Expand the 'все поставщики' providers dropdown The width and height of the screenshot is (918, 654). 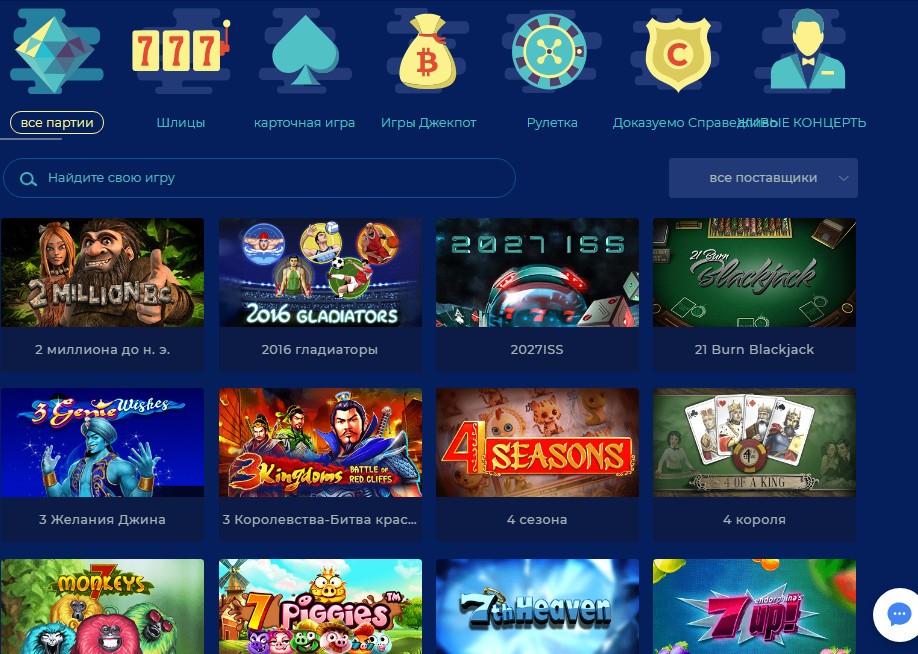(763, 178)
